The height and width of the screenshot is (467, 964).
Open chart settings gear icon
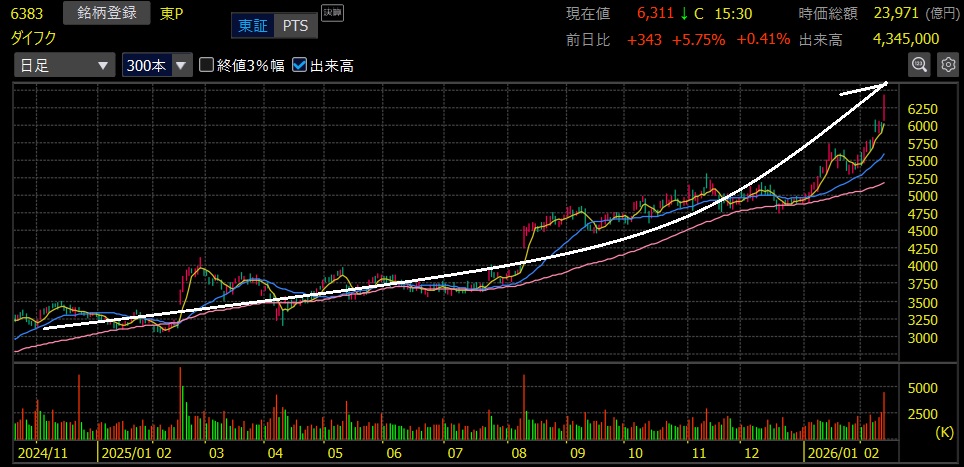pos(948,65)
